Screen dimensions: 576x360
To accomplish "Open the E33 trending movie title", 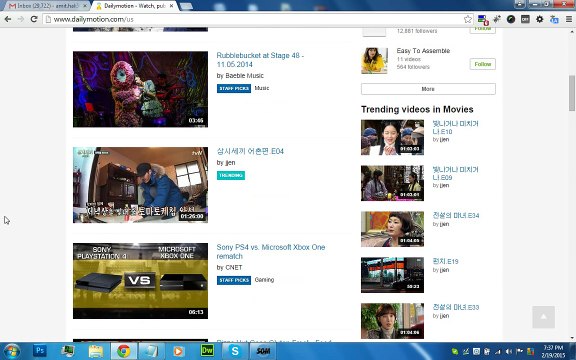I will click(x=456, y=307).
